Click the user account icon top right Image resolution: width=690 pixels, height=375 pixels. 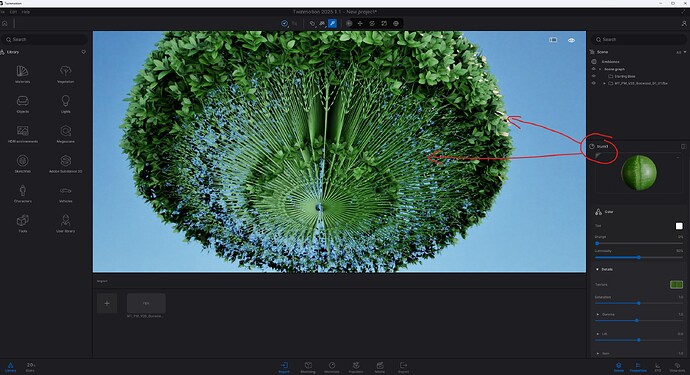click(x=684, y=23)
